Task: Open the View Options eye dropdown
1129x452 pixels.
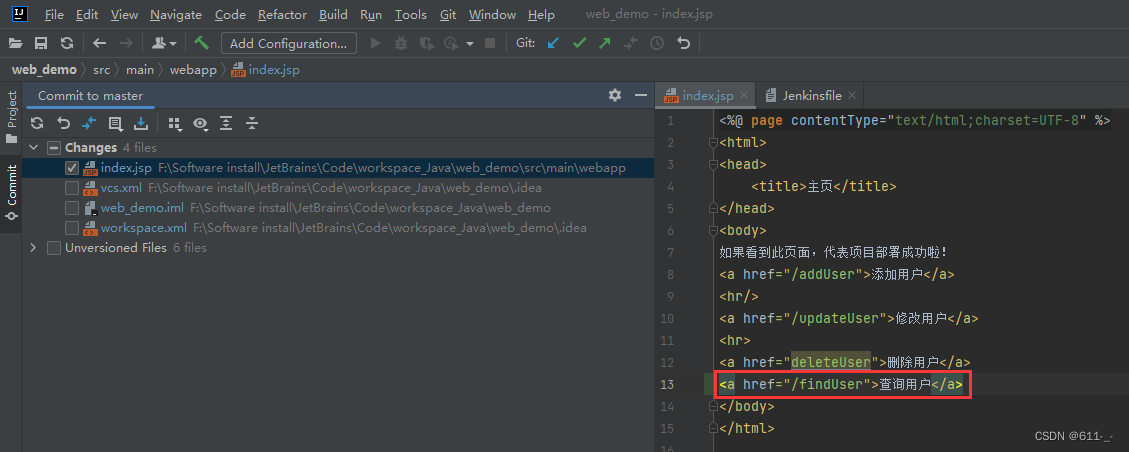Action: [x=200, y=124]
